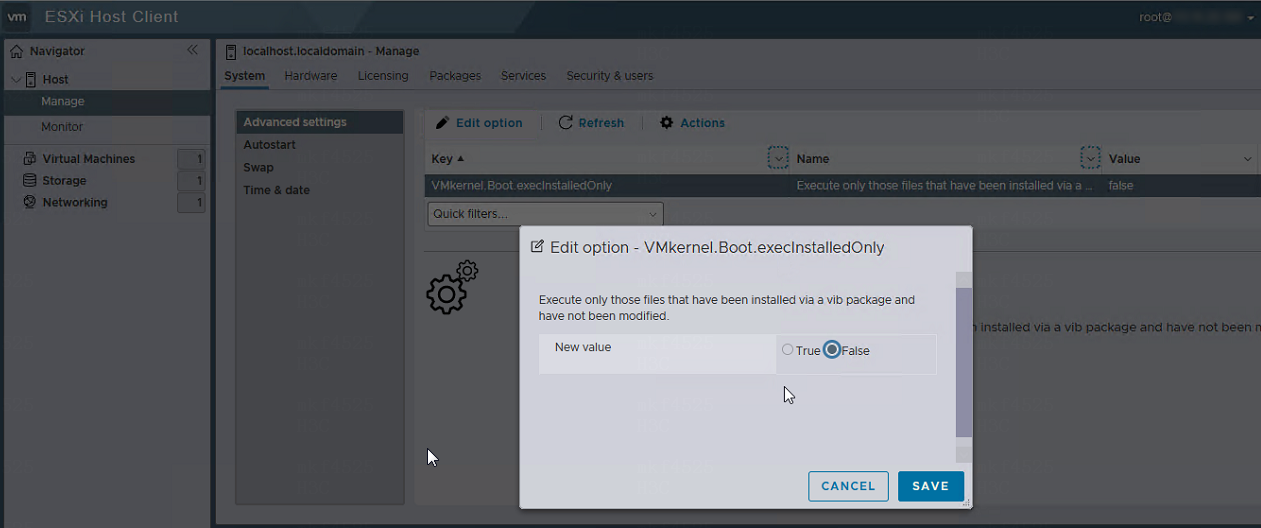This screenshot has height=528, width=1261.
Task: Switch to the Licensing tab
Action: click(x=383, y=76)
